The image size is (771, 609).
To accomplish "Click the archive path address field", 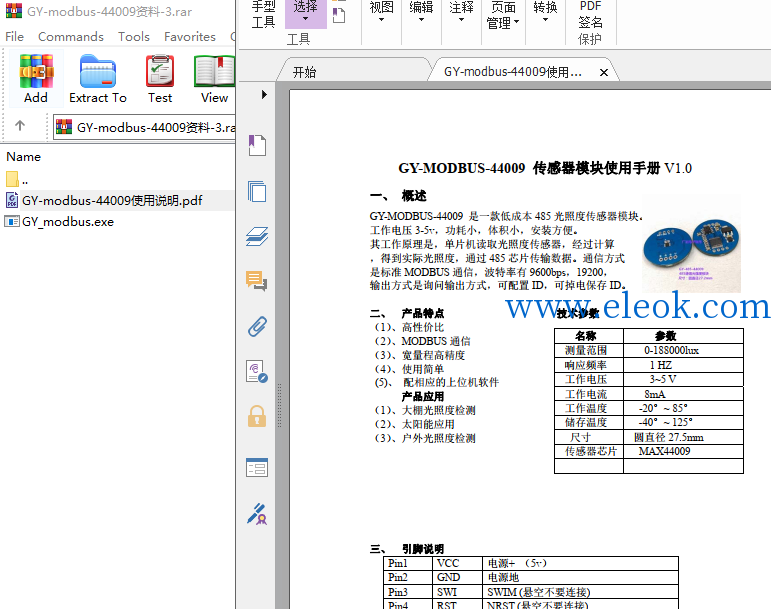I will point(144,127).
